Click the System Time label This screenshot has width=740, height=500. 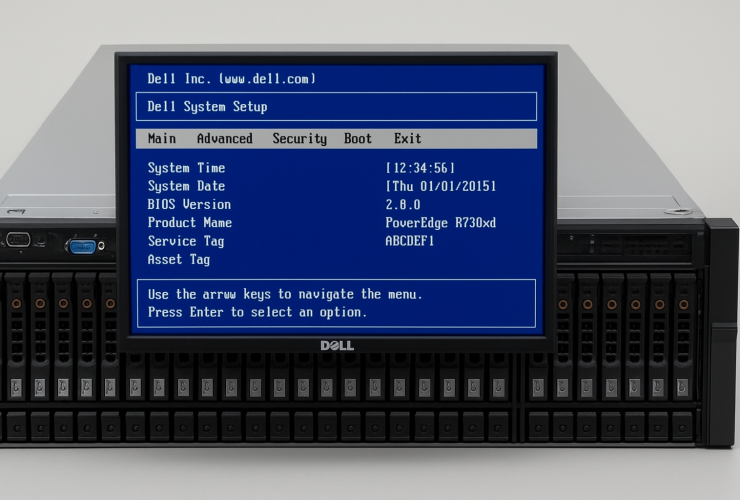[x=186, y=168]
